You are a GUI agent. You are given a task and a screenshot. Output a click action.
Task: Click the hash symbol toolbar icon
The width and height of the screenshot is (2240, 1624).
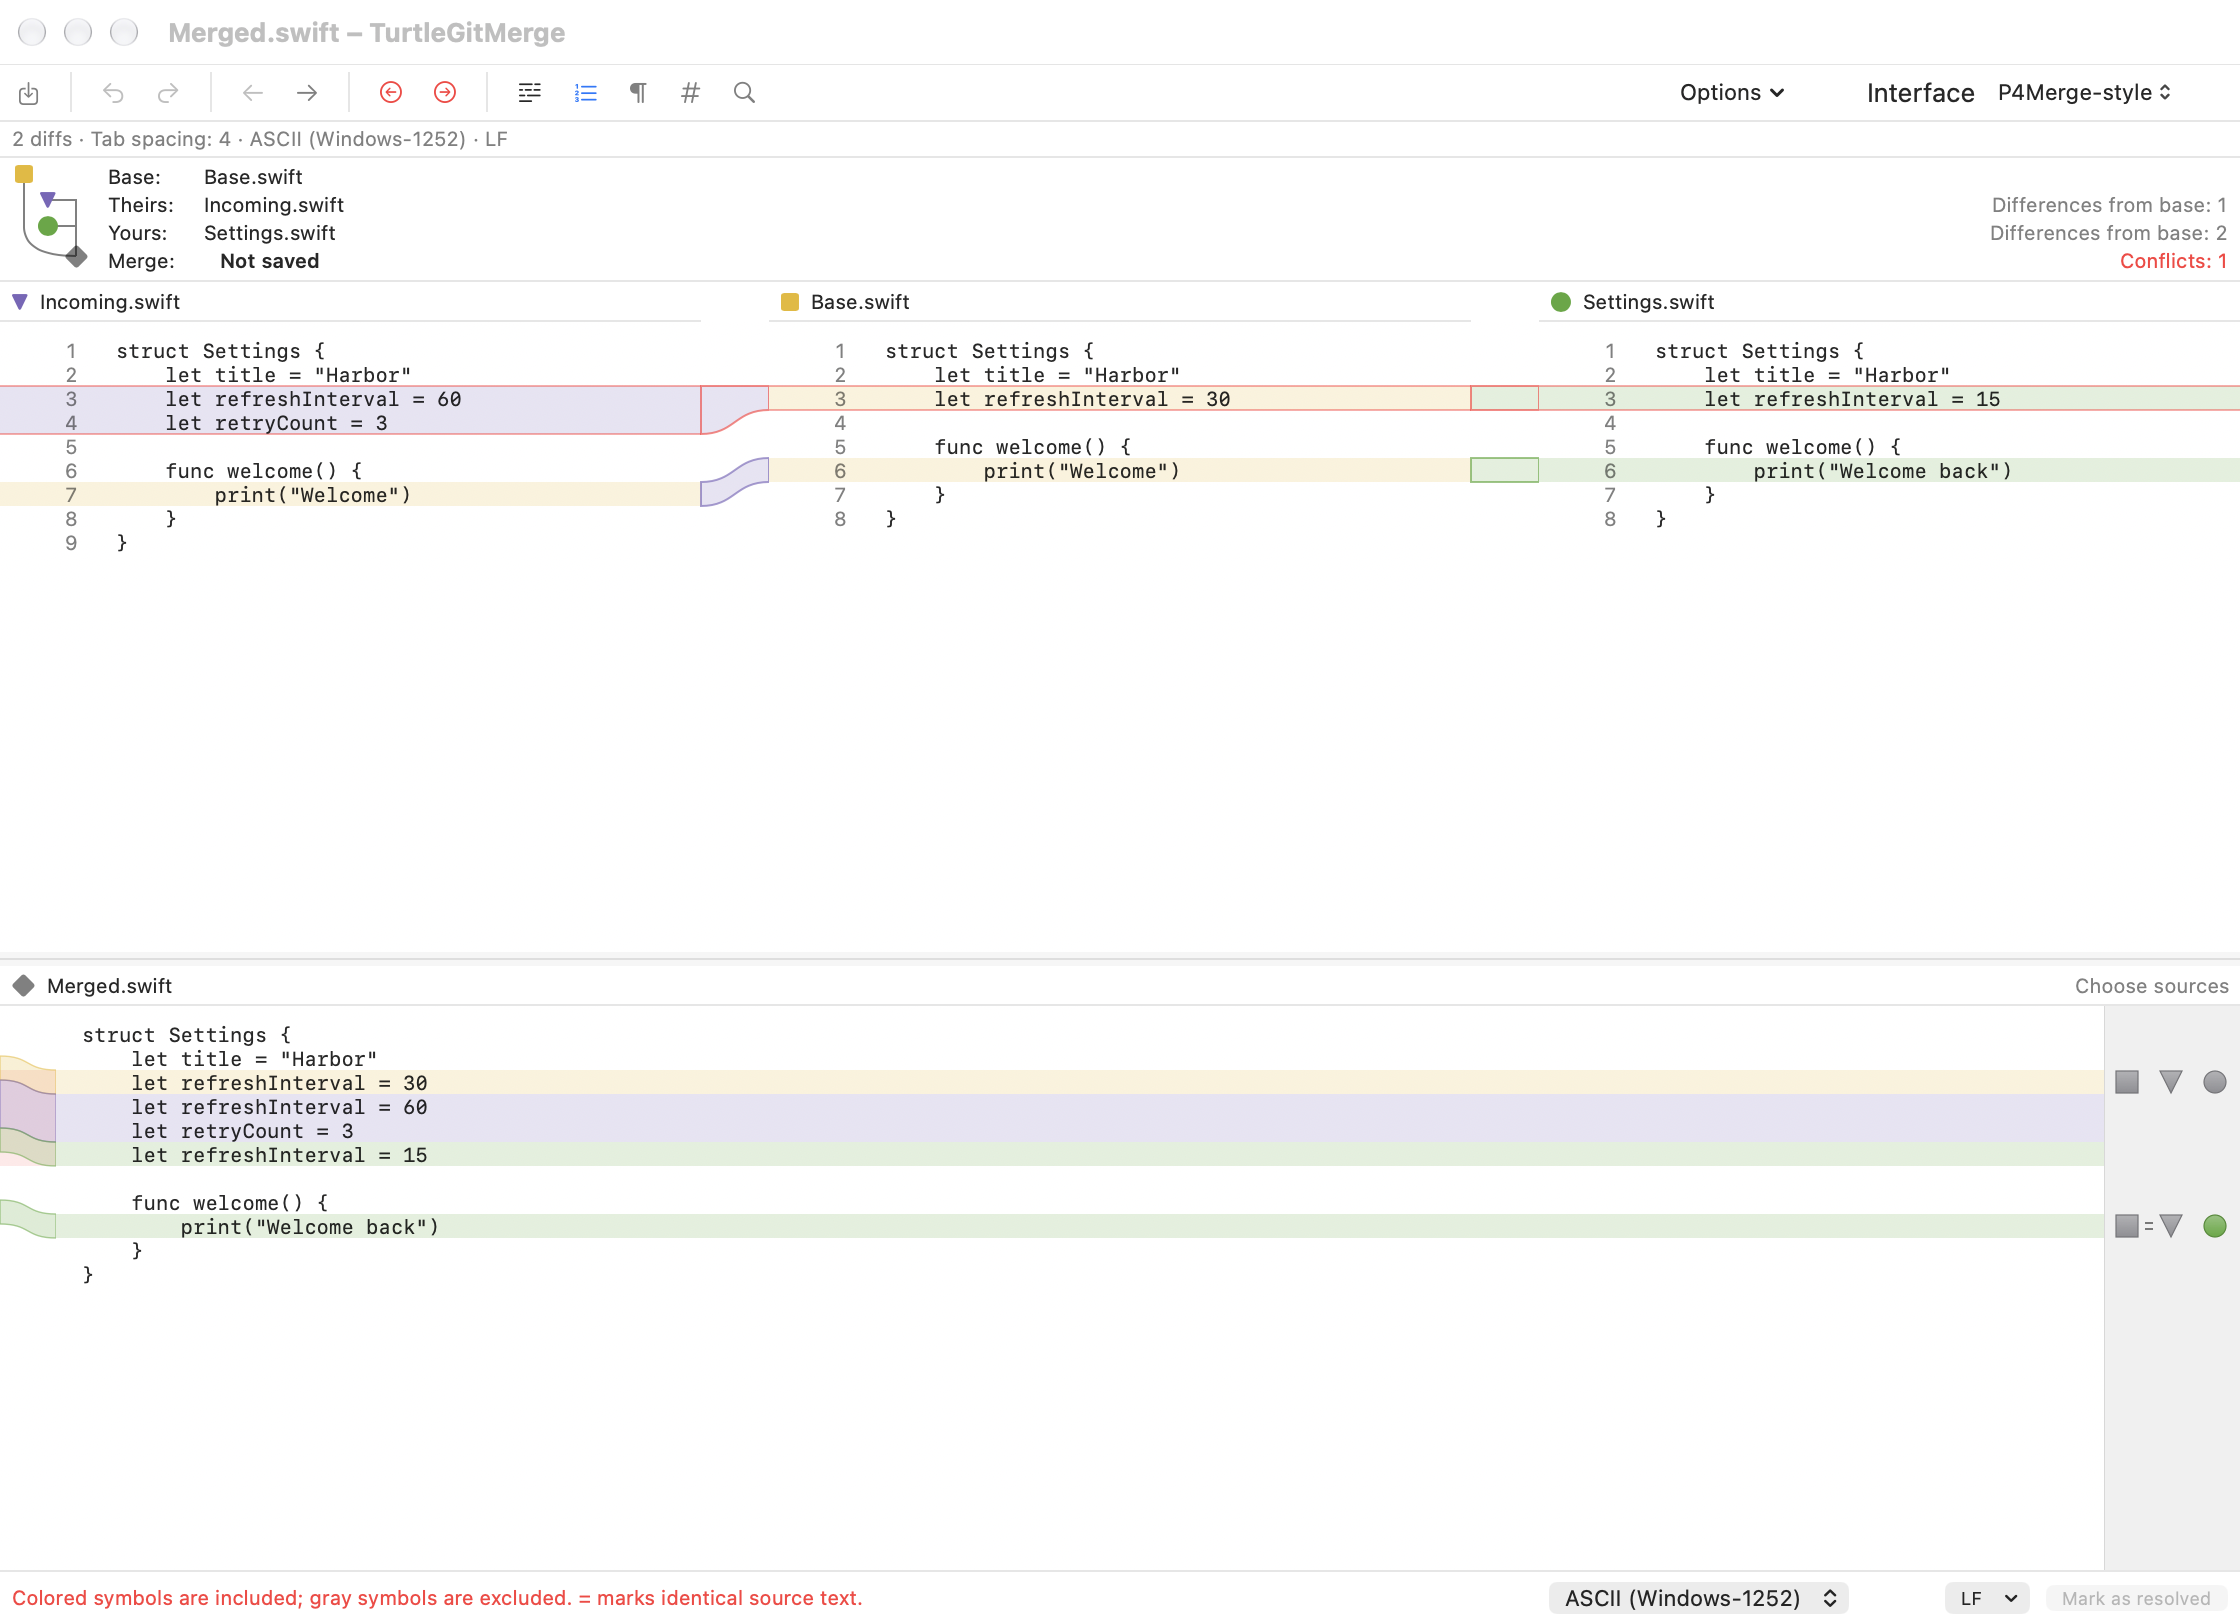click(690, 93)
